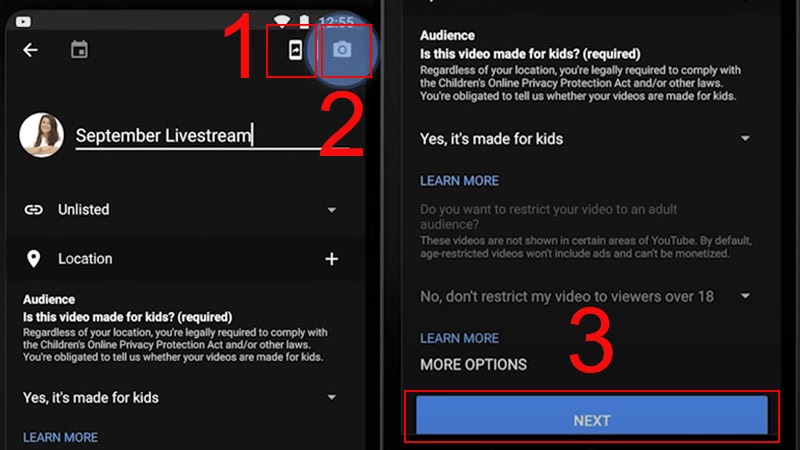Expand MORE OPTIONS
The width and height of the screenshot is (800, 450).
click(473, 364)
